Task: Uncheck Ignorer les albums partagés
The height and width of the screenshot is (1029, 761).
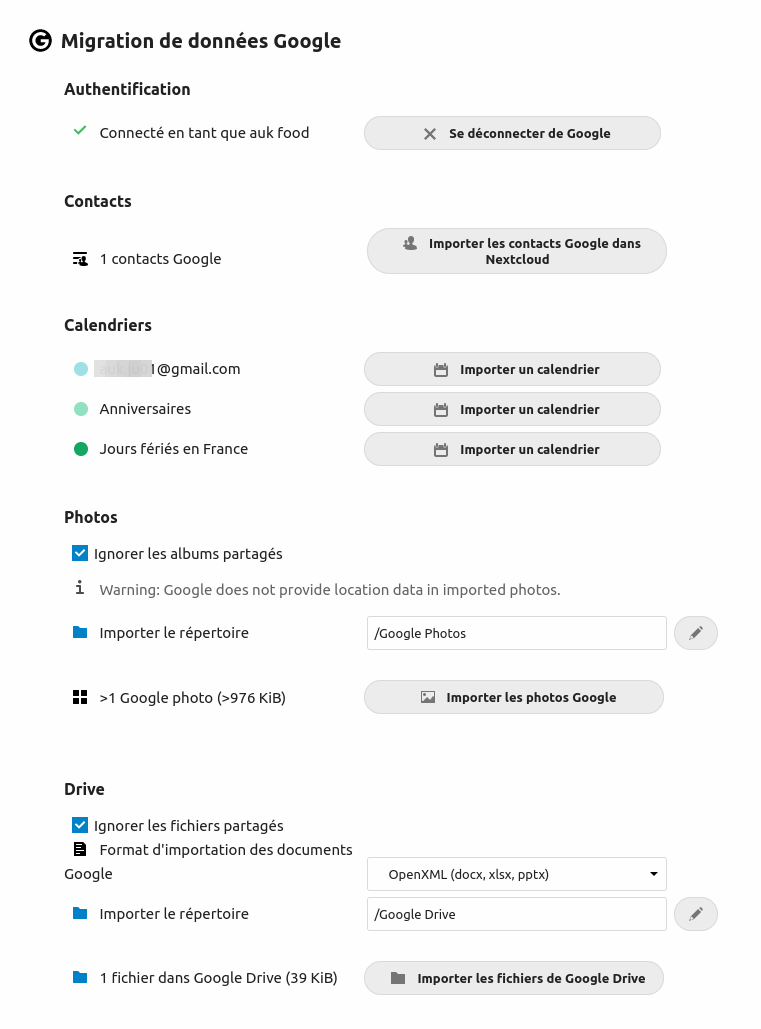Action: point(80,553)
